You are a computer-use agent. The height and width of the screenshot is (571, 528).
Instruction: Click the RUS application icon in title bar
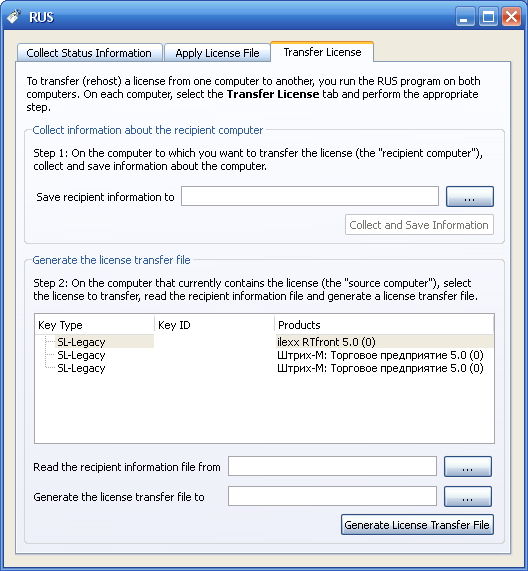click(x=14, y=16)
